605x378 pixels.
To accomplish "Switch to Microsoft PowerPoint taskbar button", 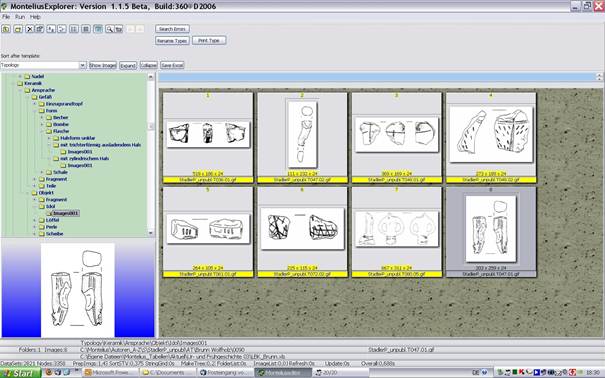I will [111, 373].
